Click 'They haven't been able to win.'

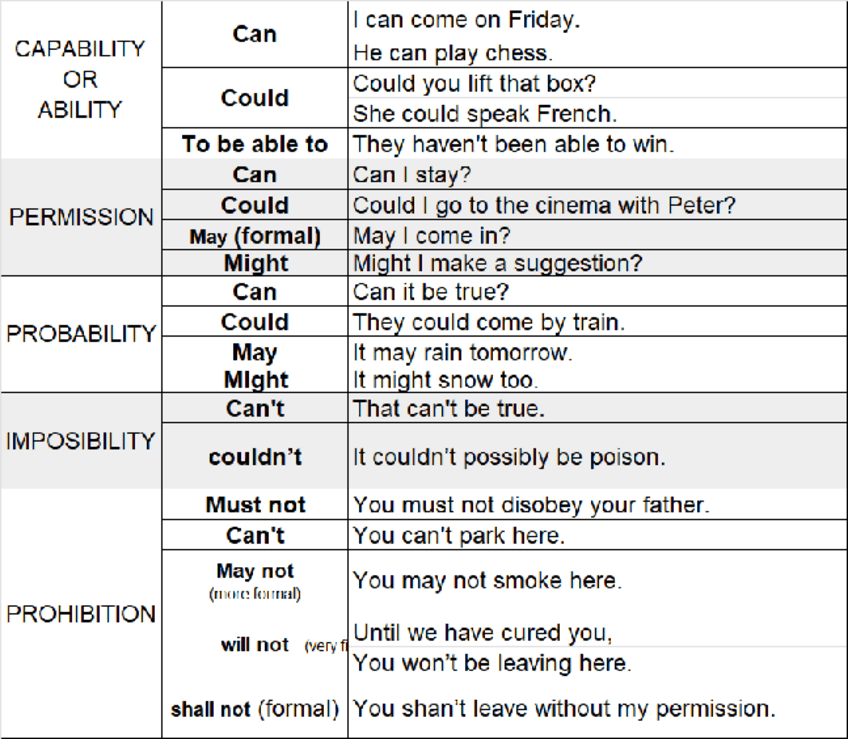(514, 144)
